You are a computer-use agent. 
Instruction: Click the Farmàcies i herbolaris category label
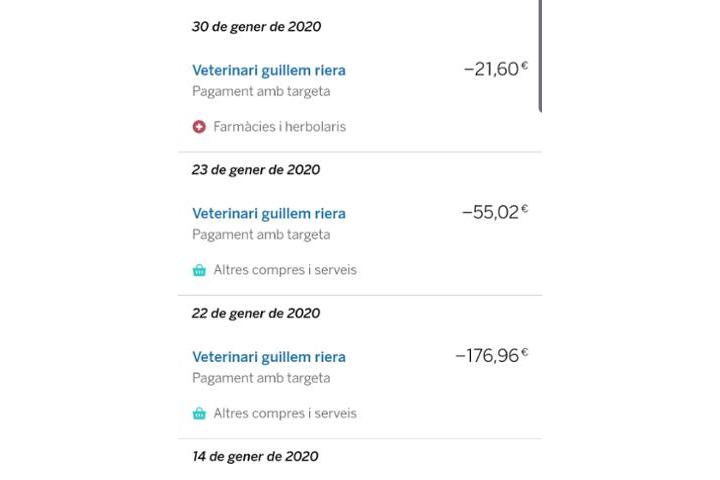(279, 127)
